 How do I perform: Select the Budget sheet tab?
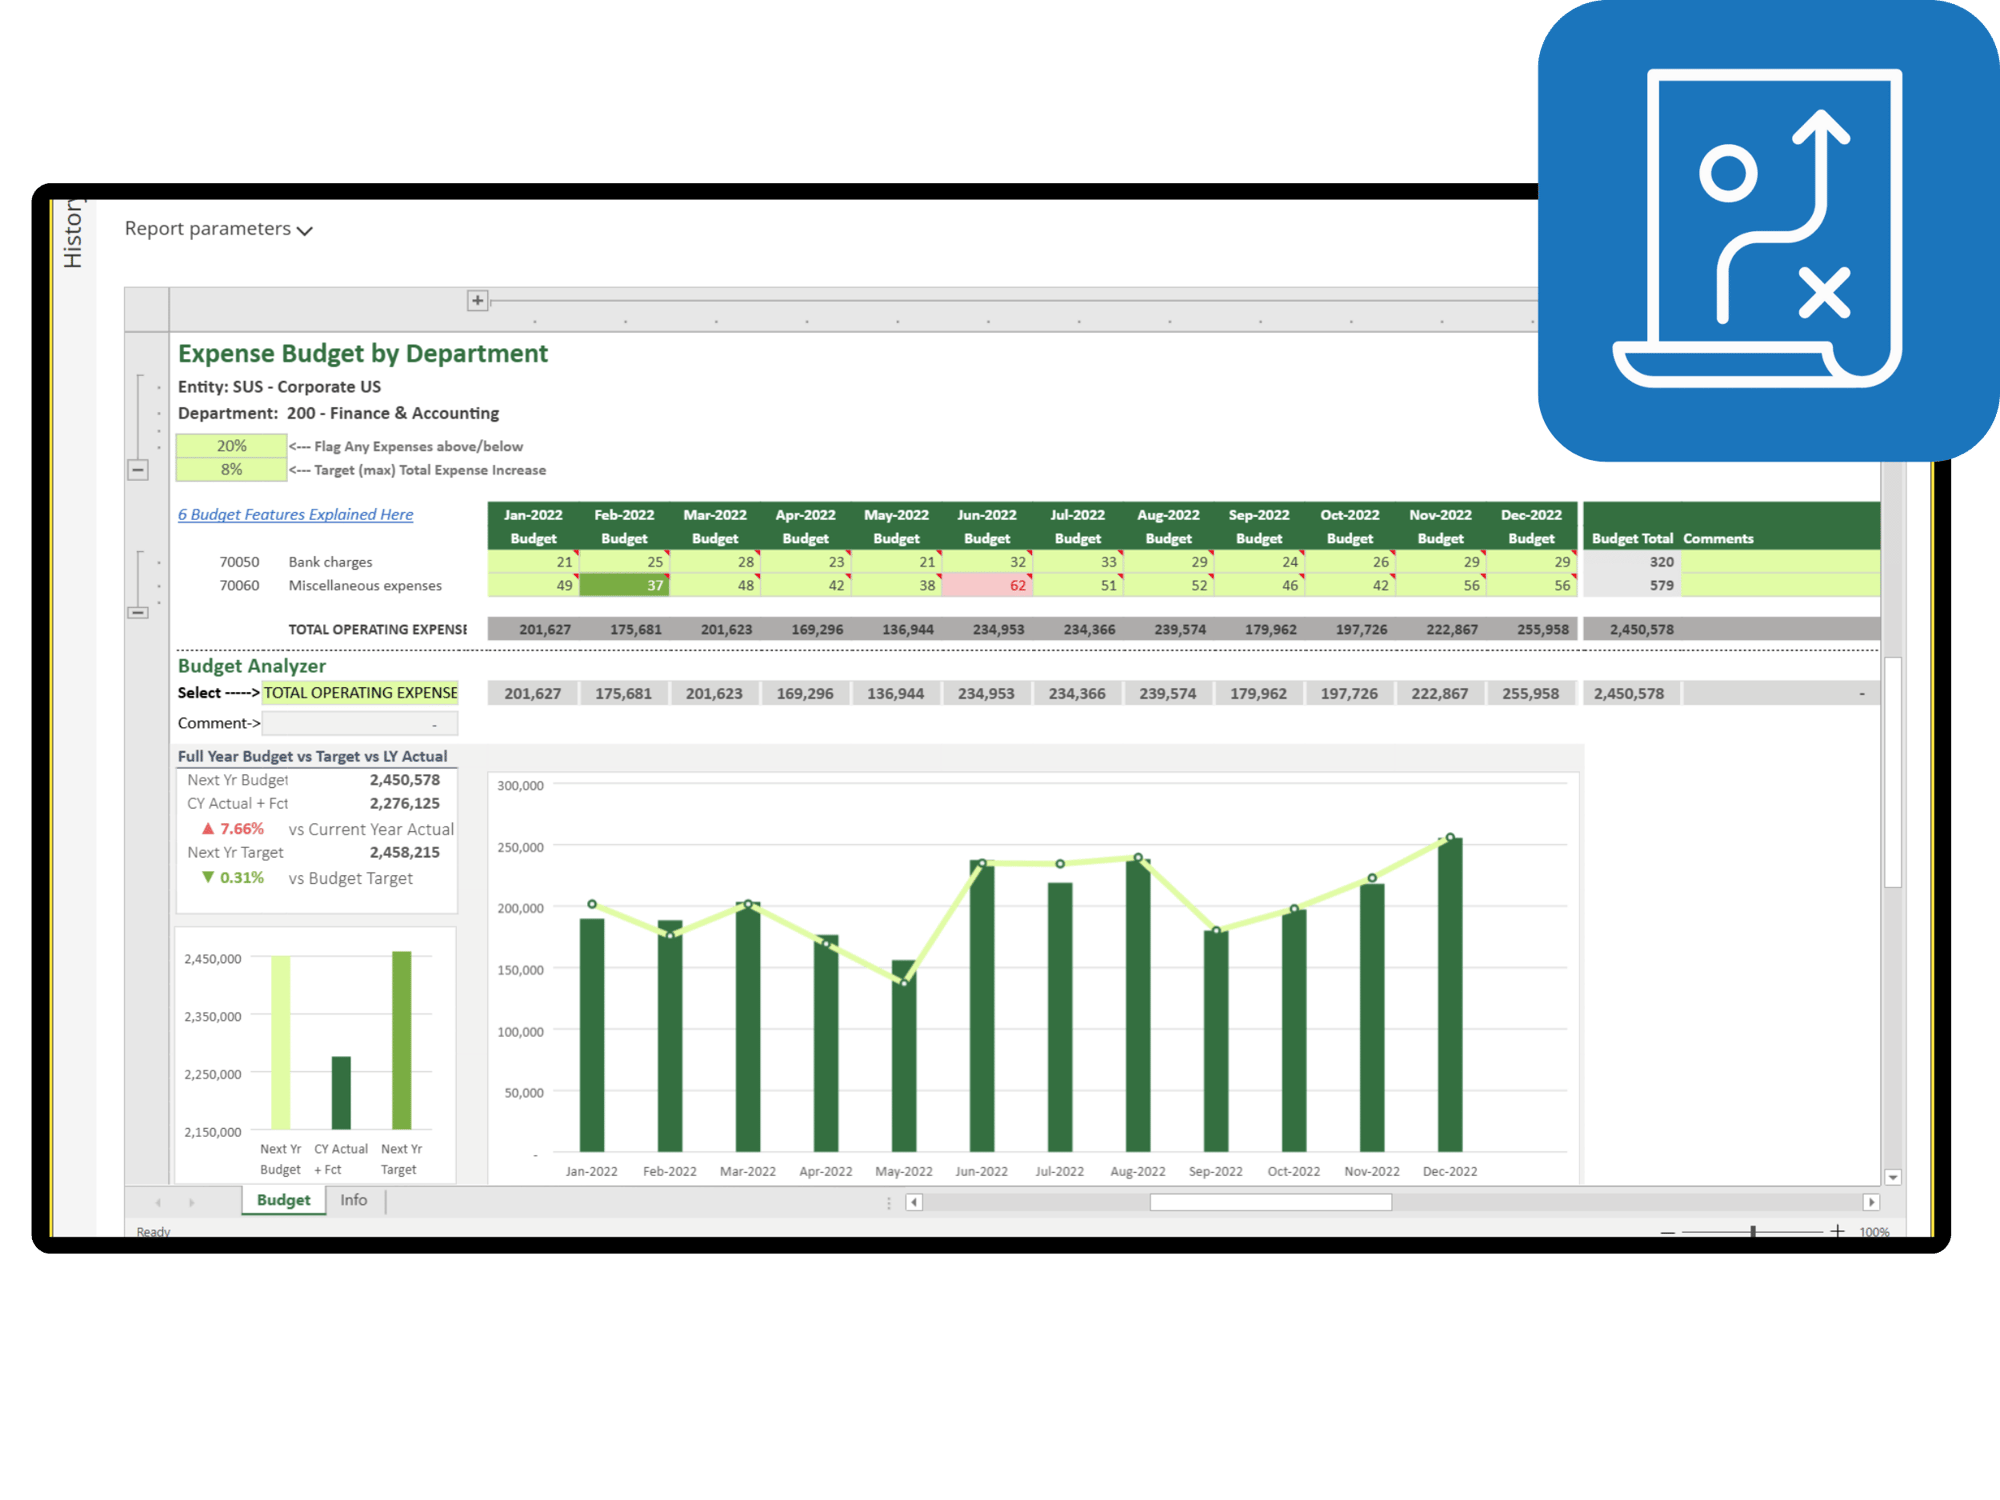[x=283, y=1200]
